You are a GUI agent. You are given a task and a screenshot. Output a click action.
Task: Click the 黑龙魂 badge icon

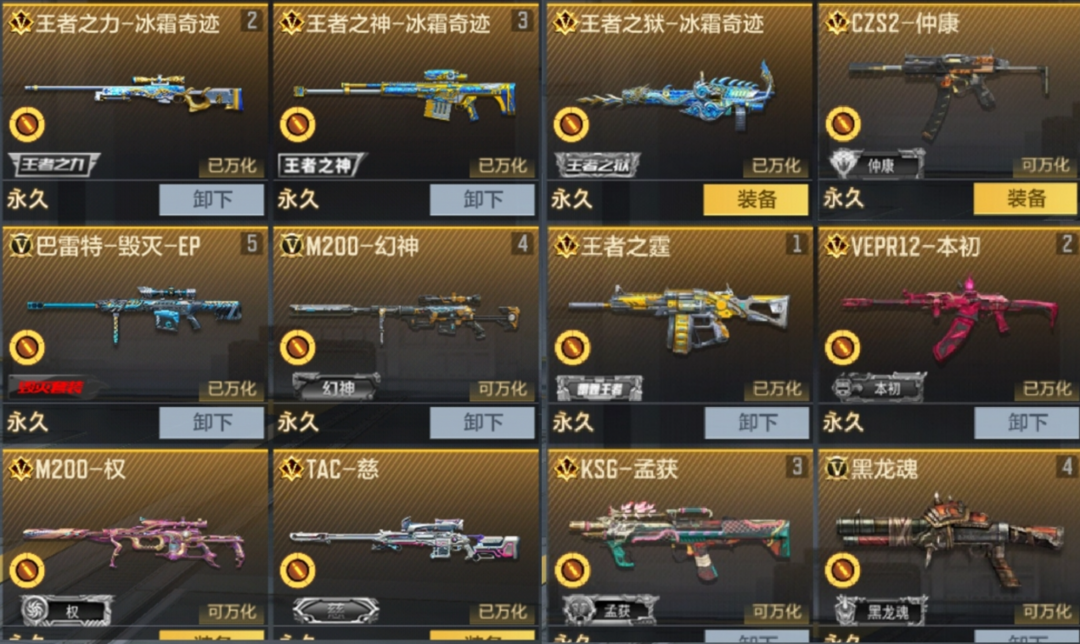tap(880, 611)
